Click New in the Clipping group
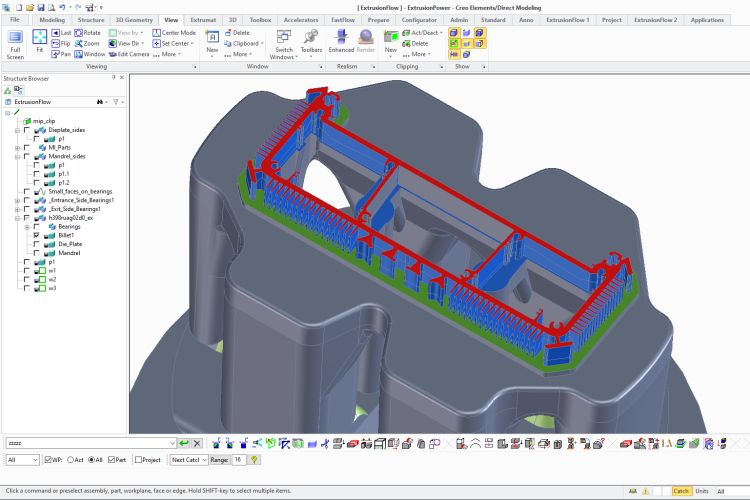 point(391,43)
